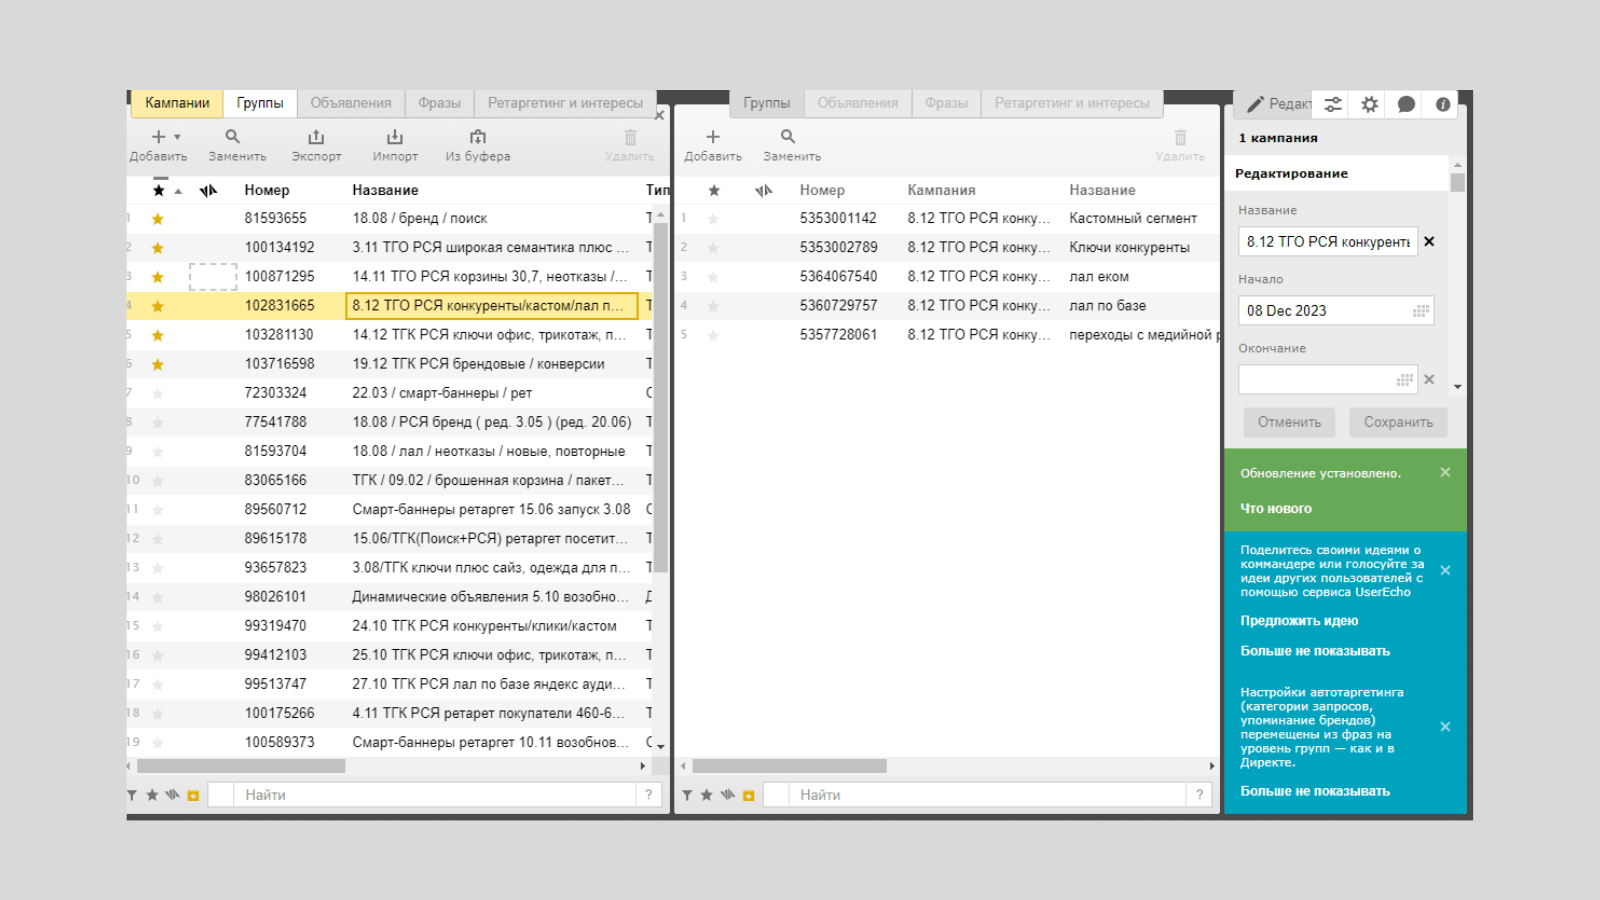1600x900 pixels.
Task: Click campaigns list horizontal scrollbar
Action: click(x=241, y=766)
